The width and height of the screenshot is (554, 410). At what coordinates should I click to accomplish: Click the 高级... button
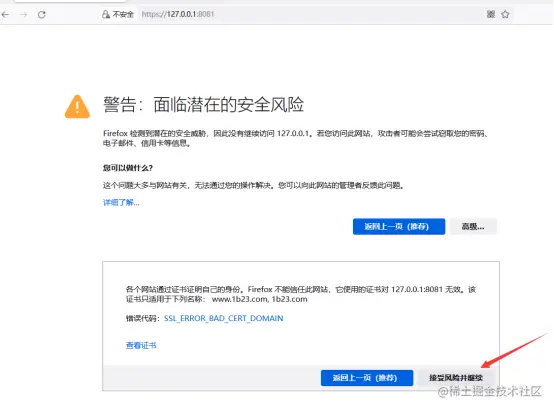[x=473, y=227]
